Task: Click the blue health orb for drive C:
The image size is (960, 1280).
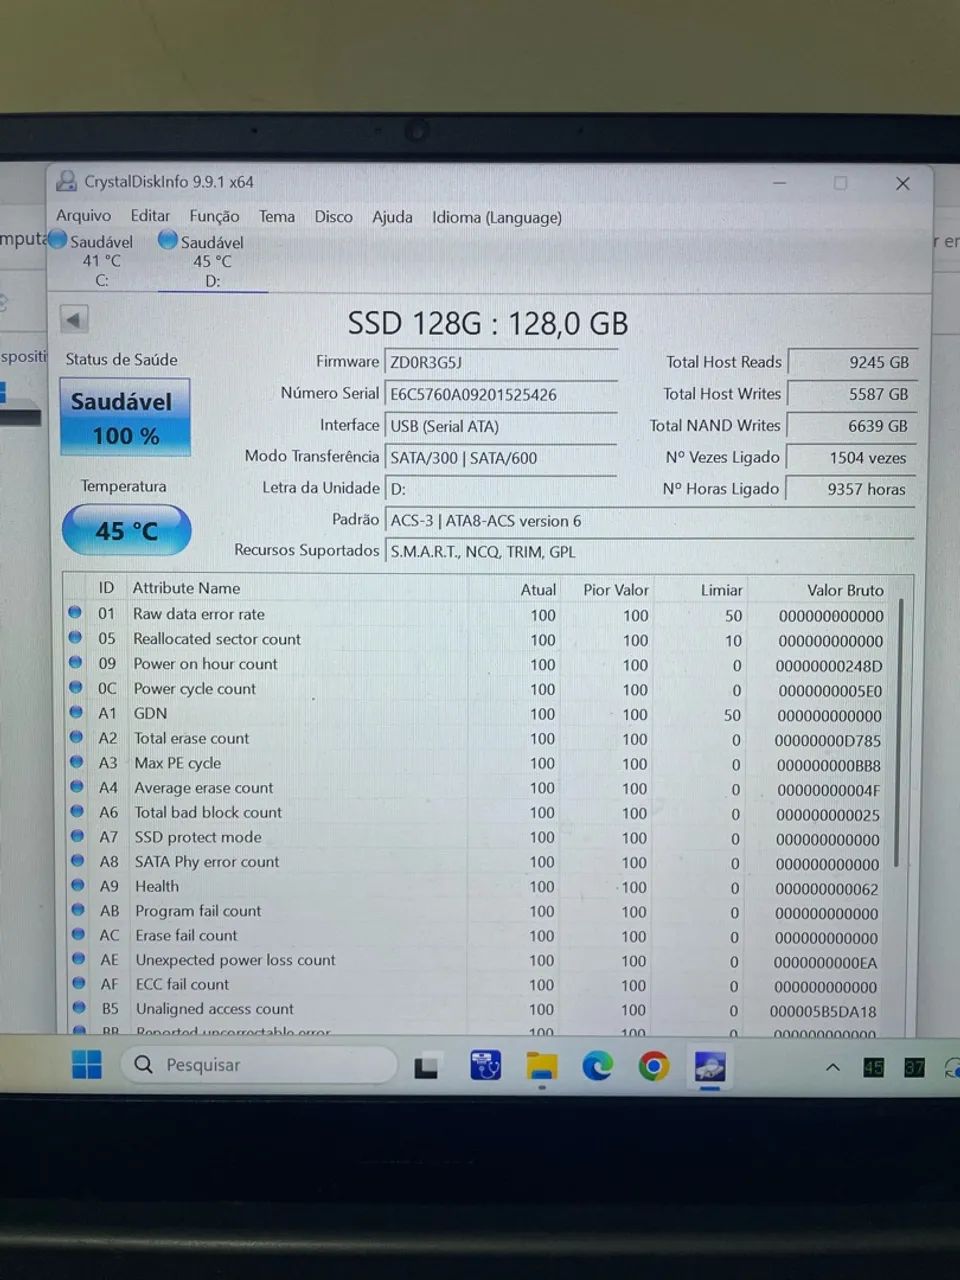Action: point(58,240)
